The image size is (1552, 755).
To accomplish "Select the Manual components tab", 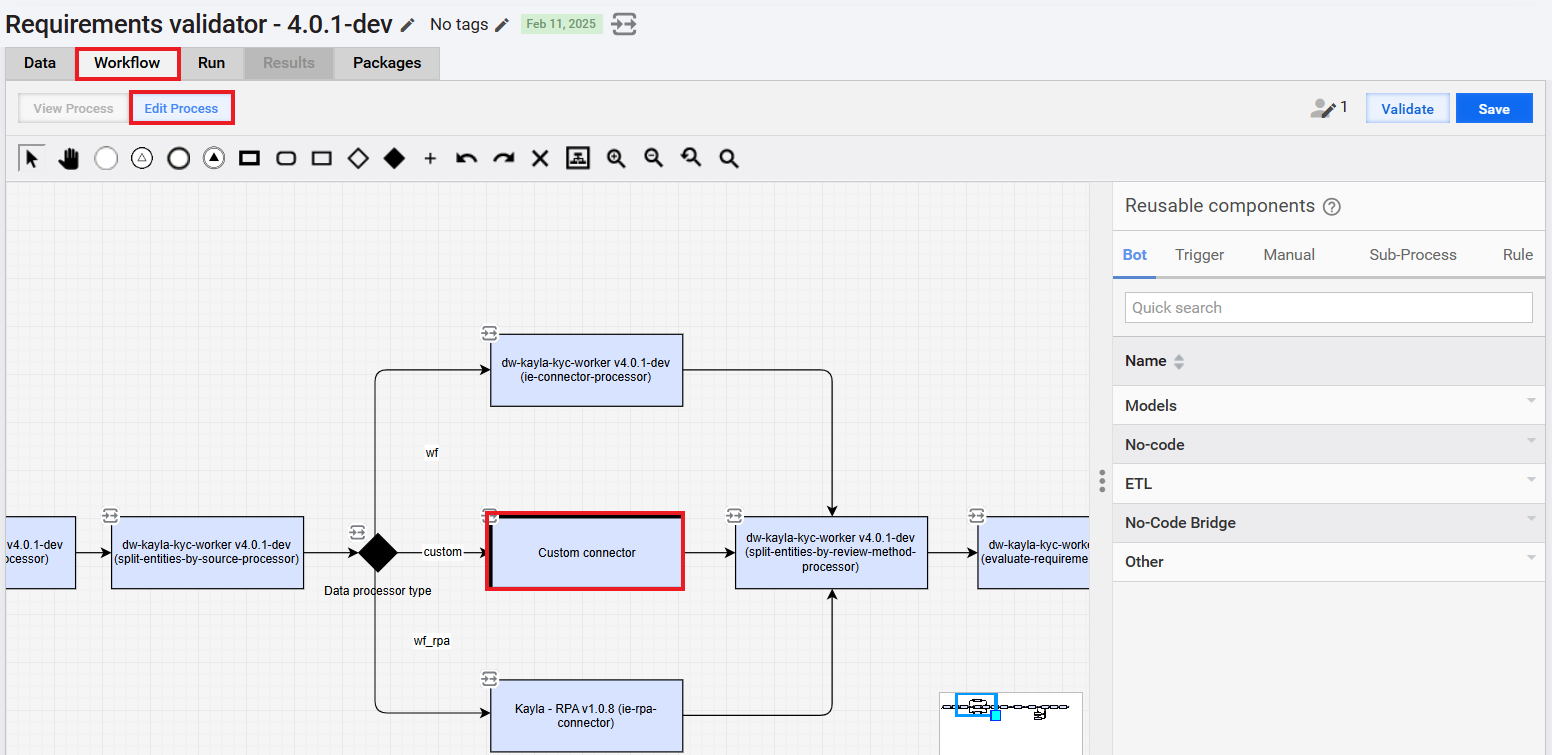I will point(1289,255).
